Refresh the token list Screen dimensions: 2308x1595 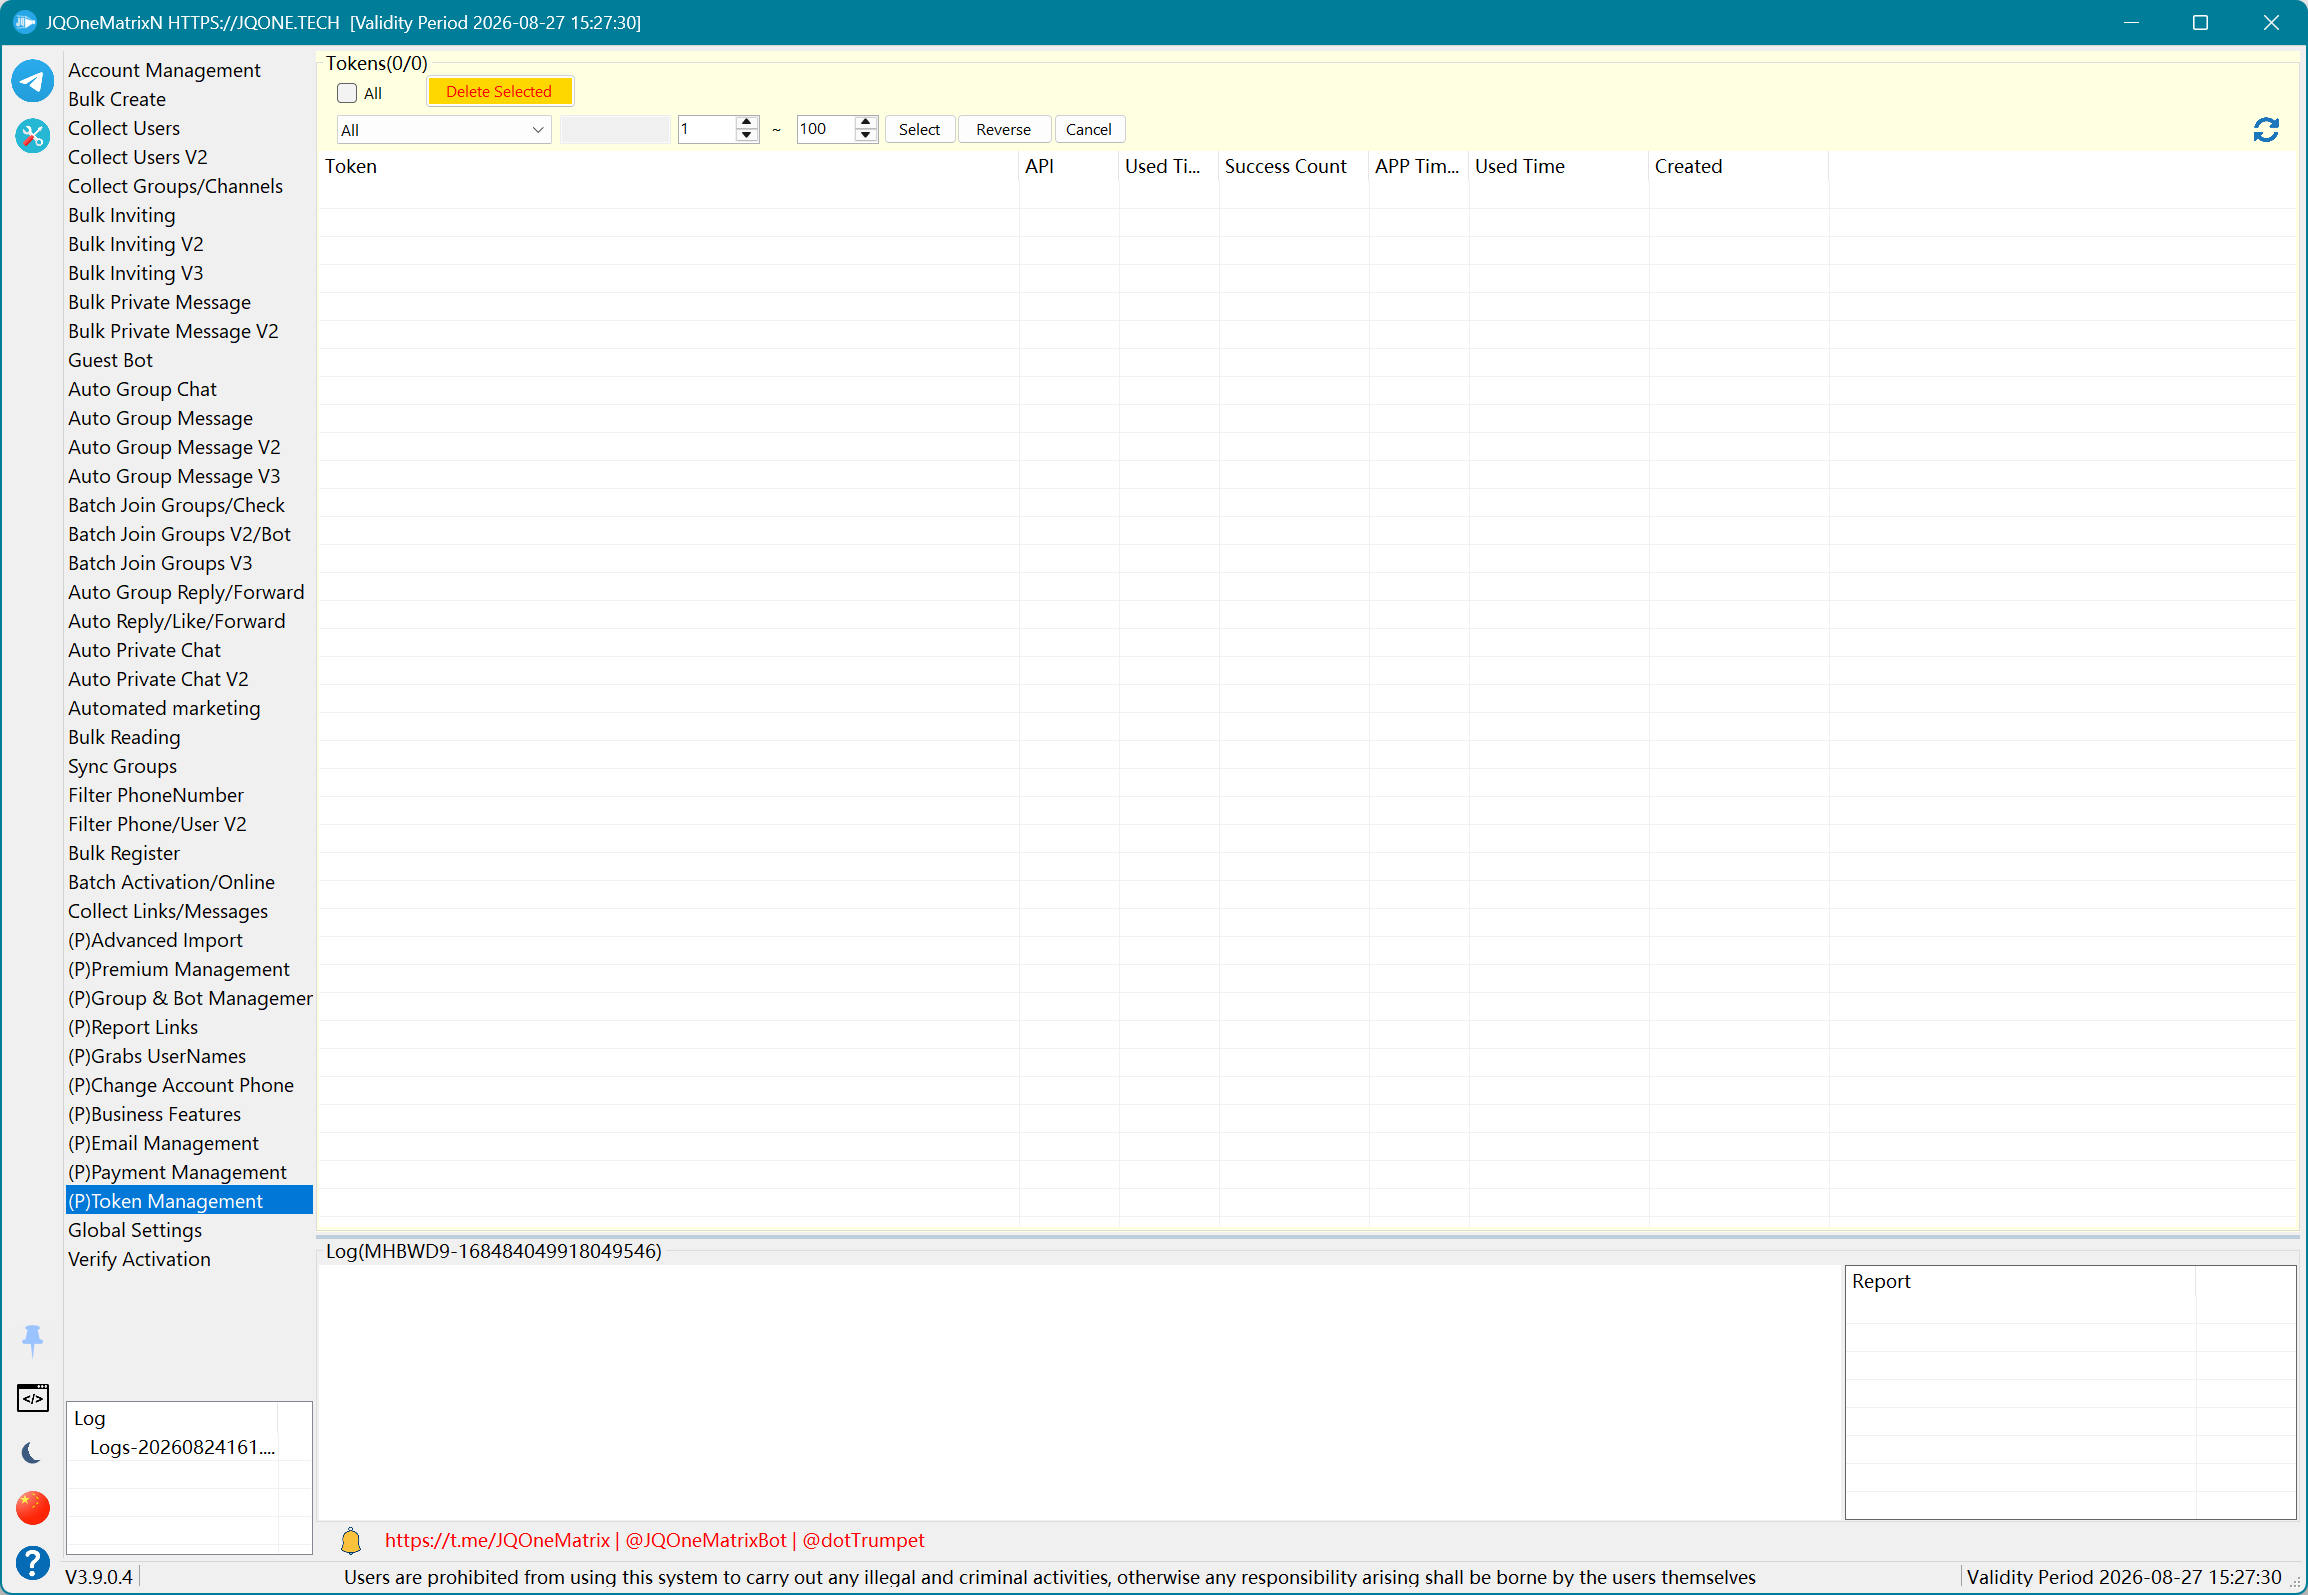(2266, 130)
